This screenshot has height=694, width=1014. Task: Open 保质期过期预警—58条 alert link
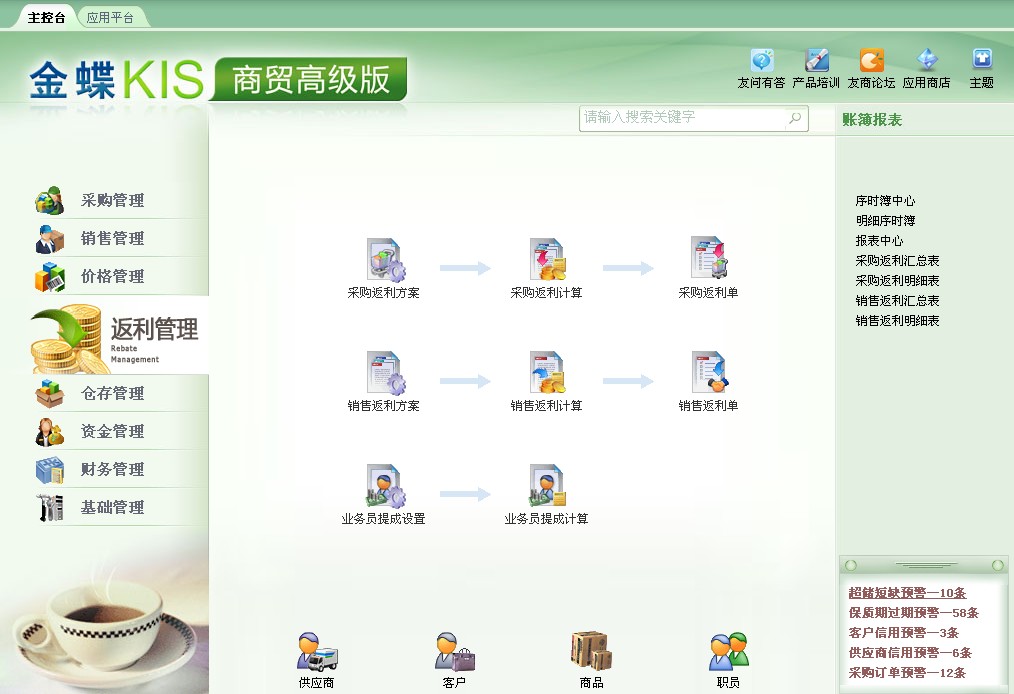[914, 613]
